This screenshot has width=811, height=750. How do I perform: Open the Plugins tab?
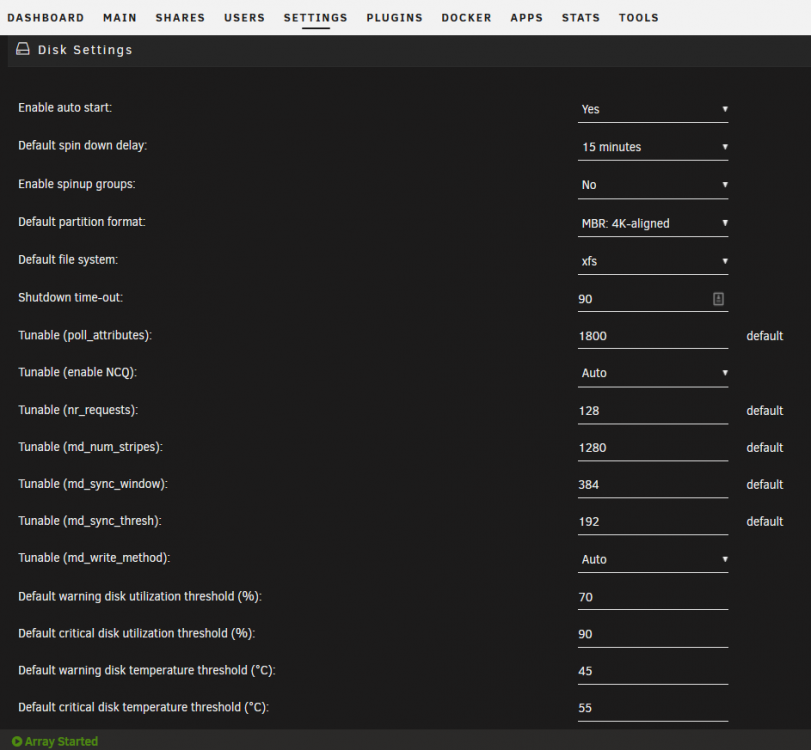395,18
